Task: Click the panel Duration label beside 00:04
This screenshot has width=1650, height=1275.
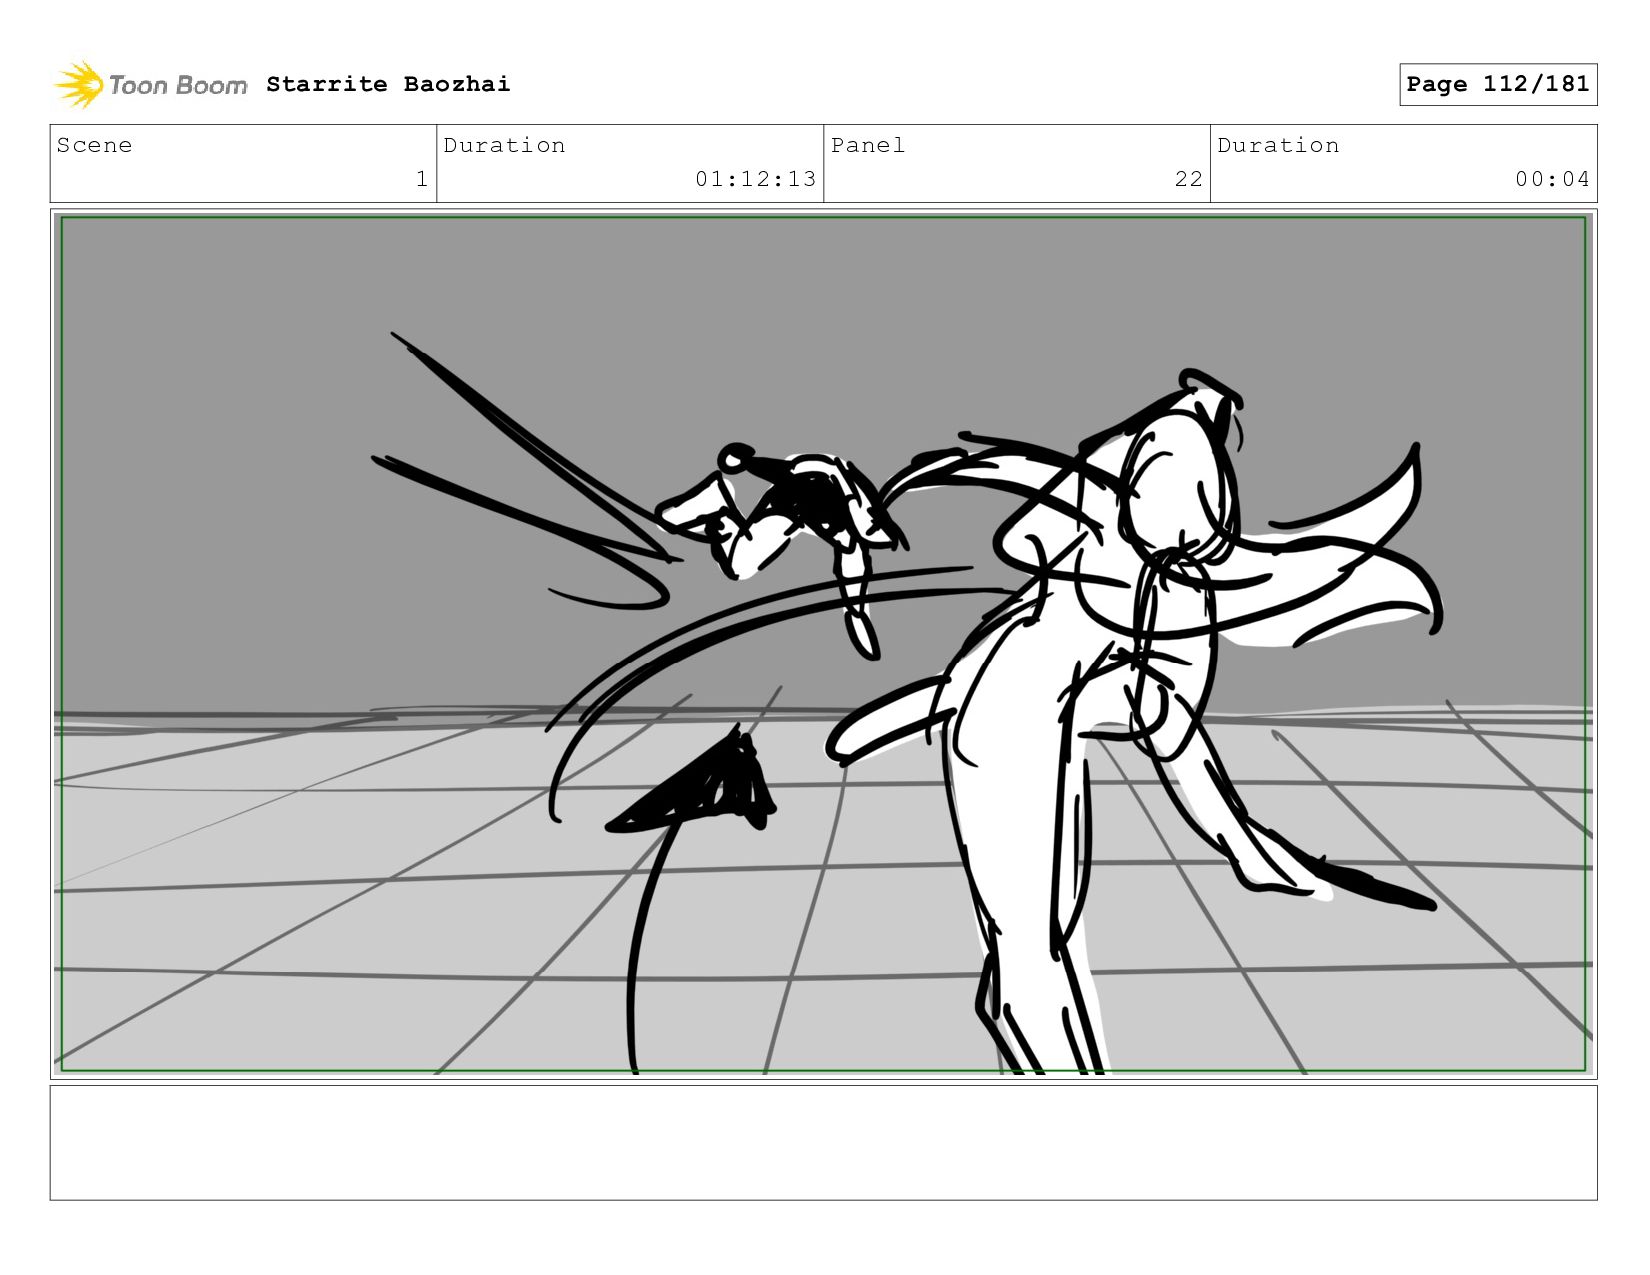Action: pyautogui.click(x=1278, y=145)
